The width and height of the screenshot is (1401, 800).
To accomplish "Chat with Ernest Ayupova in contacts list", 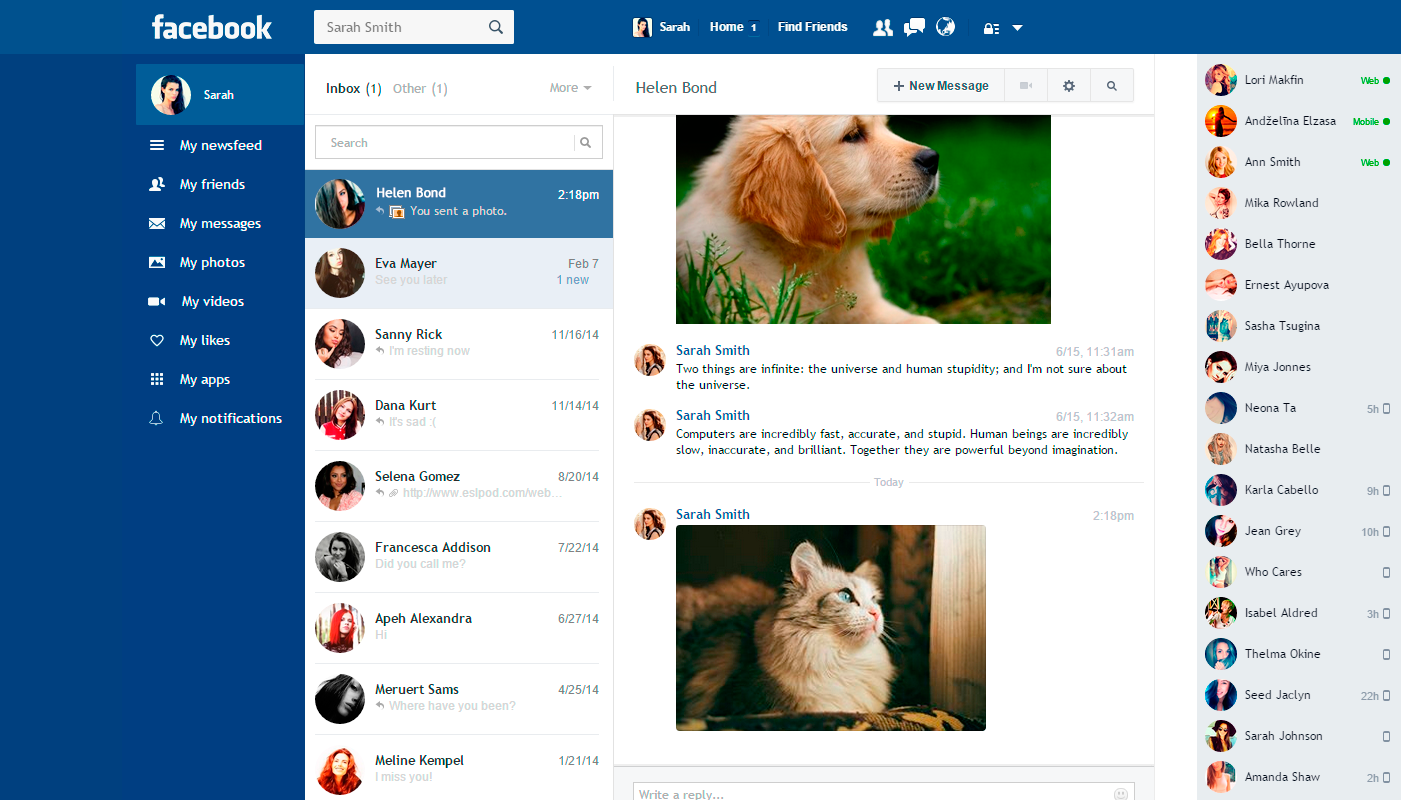I will point(1297,285).
